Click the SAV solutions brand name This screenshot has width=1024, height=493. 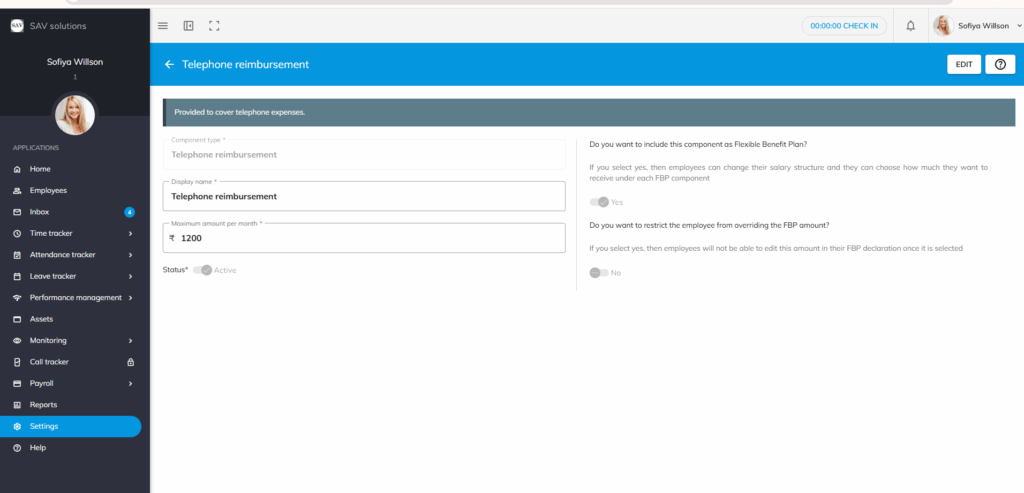(58, 26)
